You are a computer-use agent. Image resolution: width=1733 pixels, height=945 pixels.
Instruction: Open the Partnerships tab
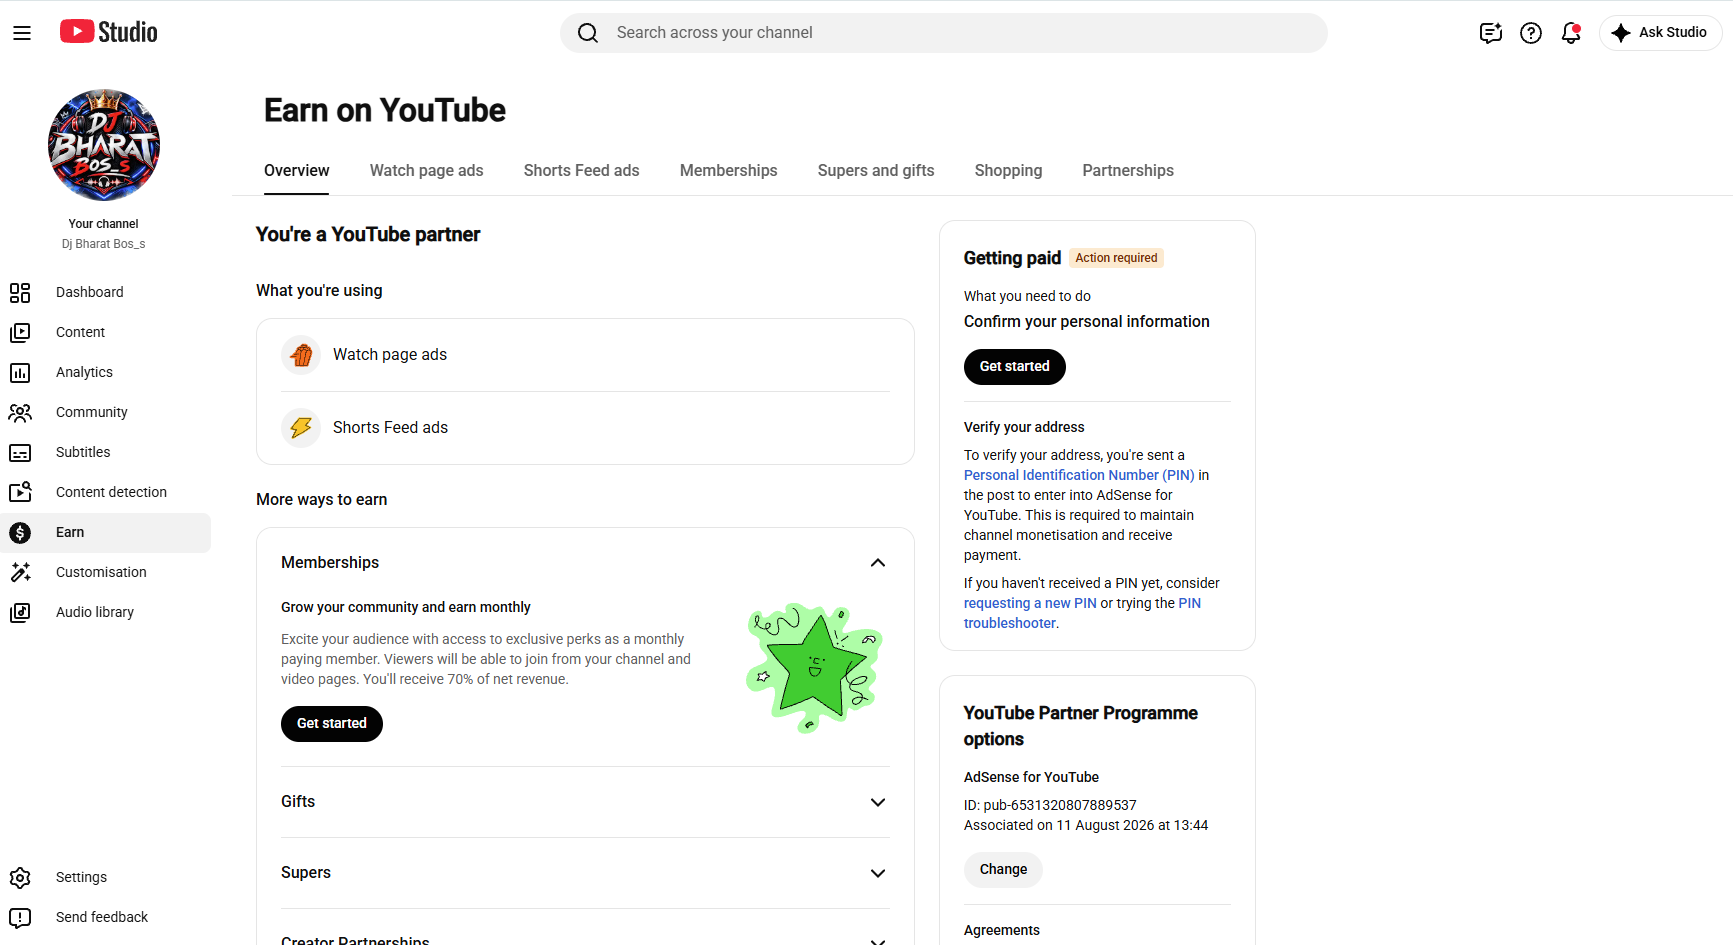click(x=1128, y=171)
